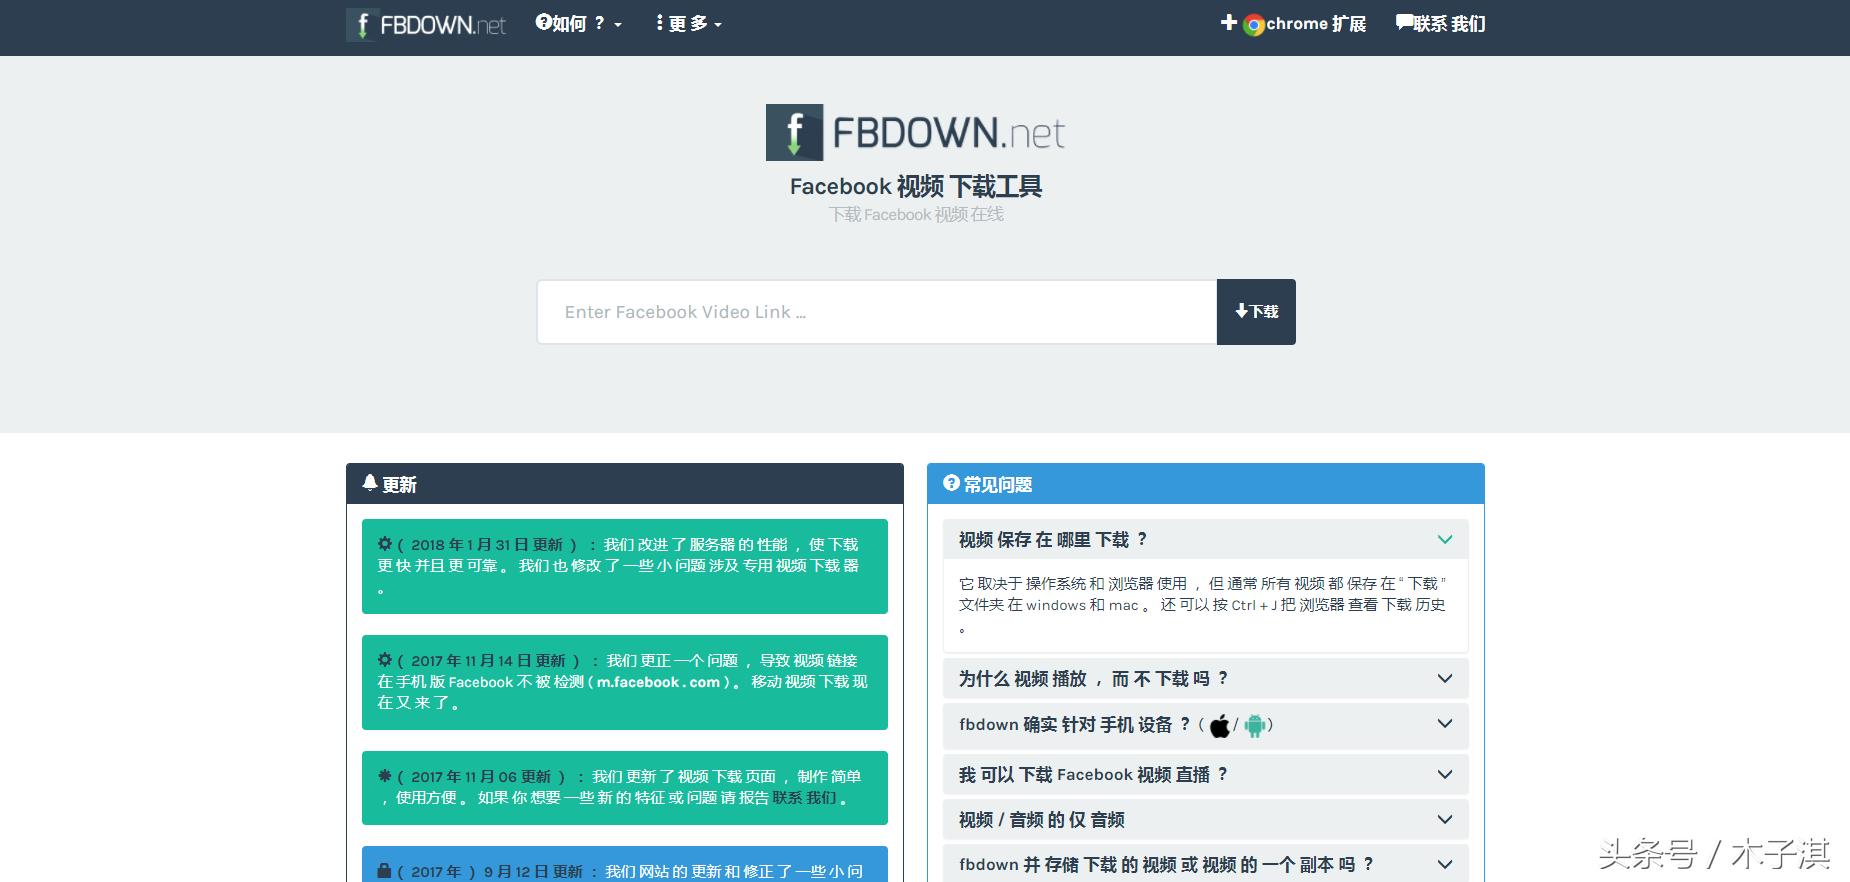Click the Facebook 视频下载工具 heading
Viewport: 1850px width, 882px height.
tap(916, 186)
